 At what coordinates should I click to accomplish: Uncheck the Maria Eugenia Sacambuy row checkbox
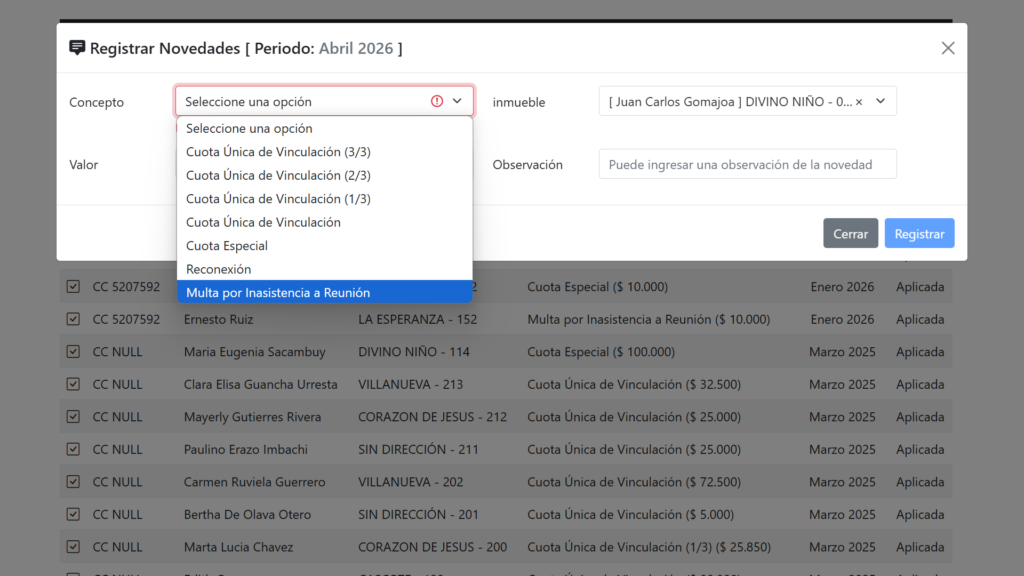pos(73,352)
